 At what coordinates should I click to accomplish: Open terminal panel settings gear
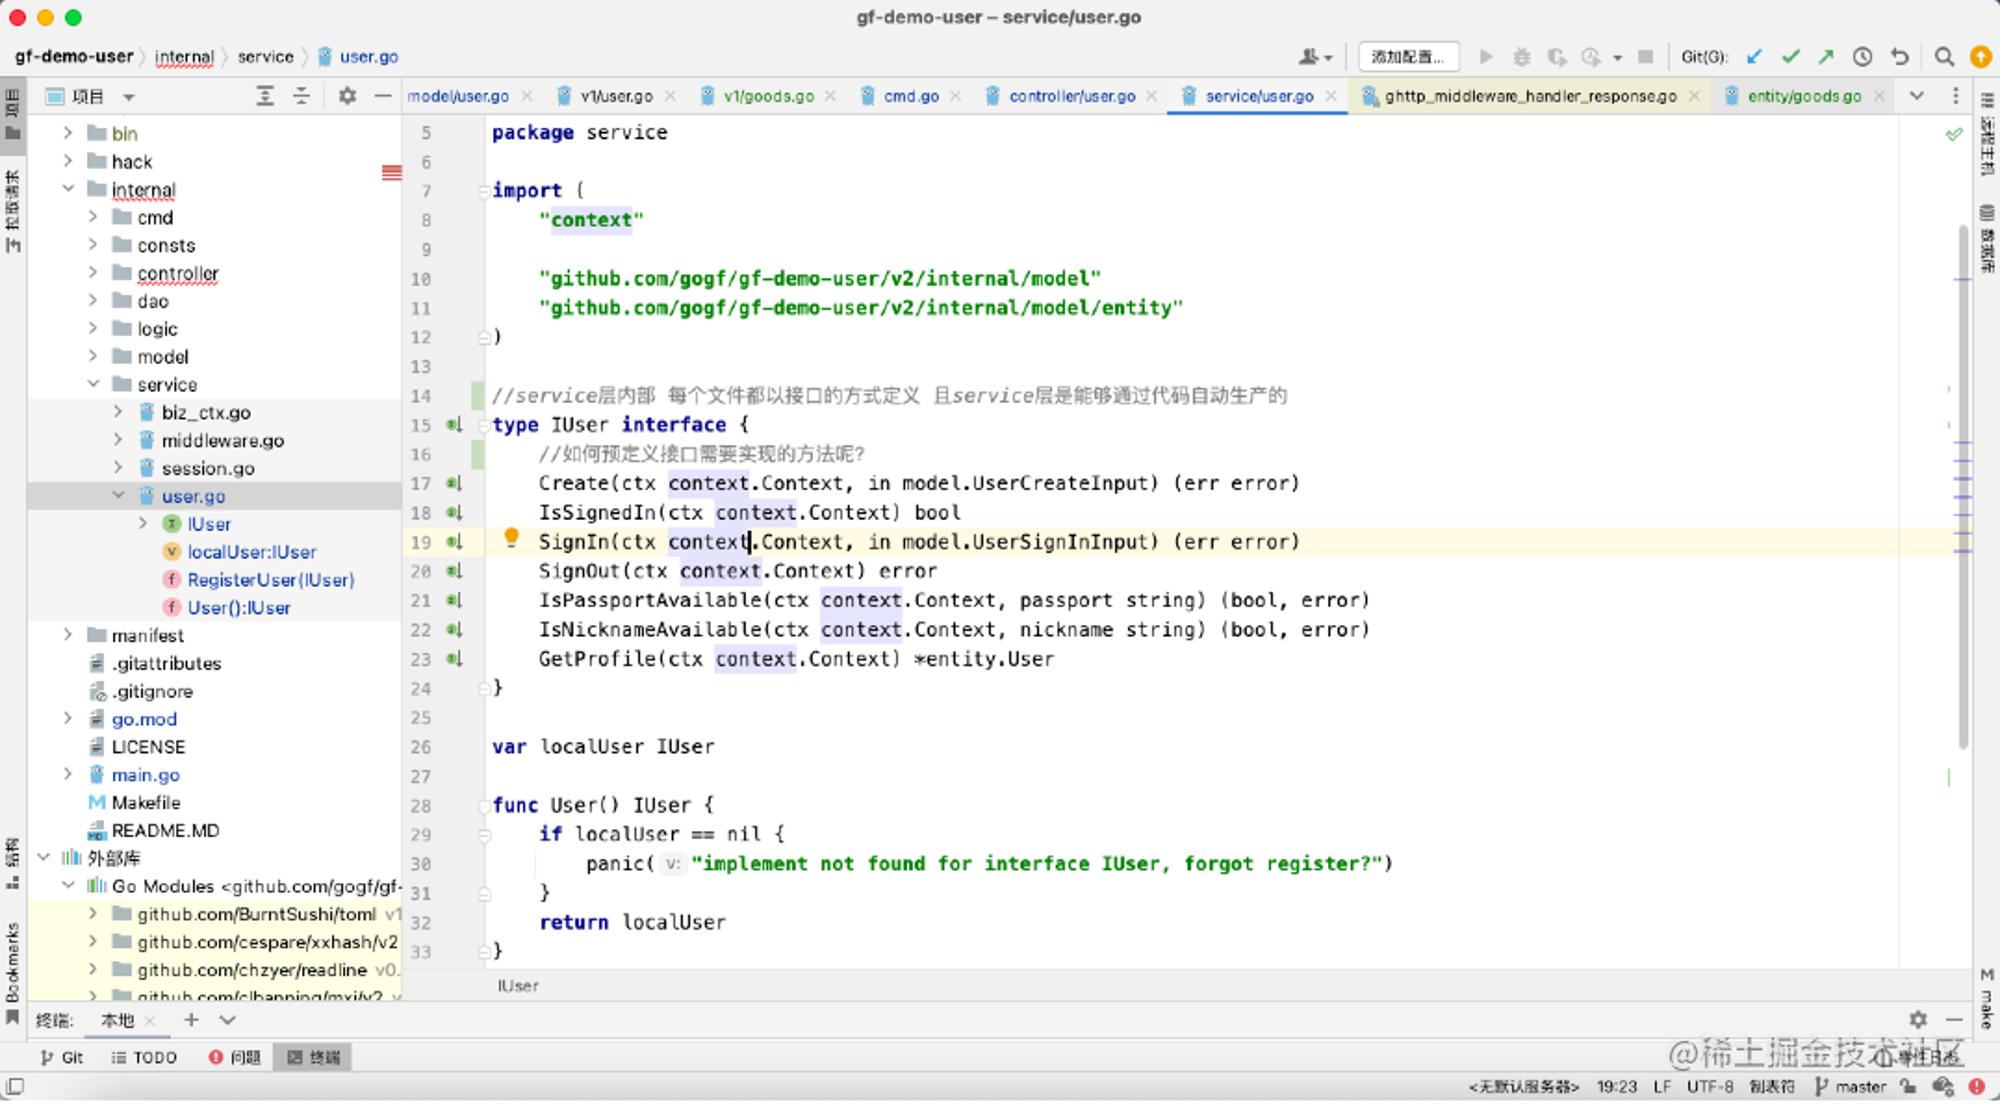(x=1917, y=1019)
